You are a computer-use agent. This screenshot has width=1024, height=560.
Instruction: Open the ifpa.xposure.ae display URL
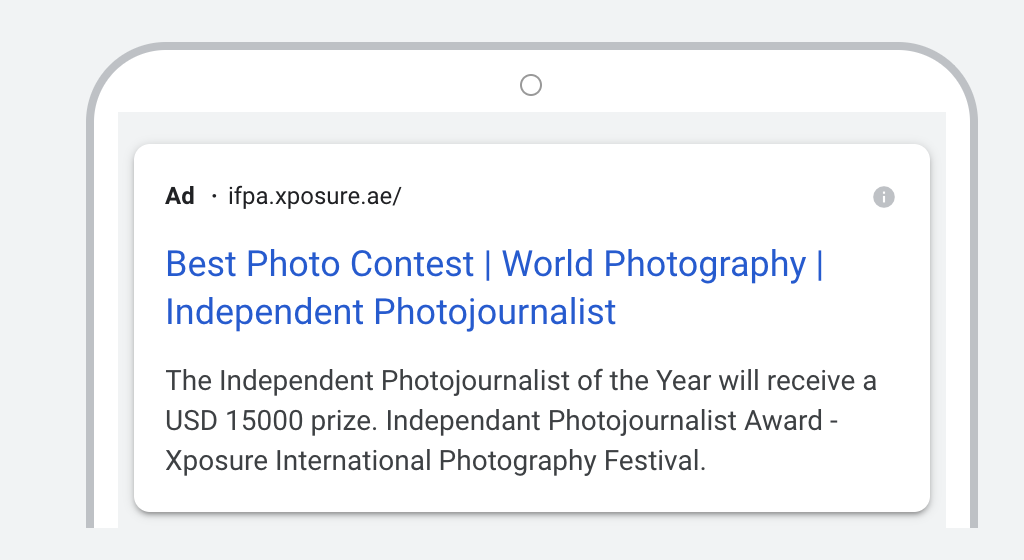pos(315,196)
